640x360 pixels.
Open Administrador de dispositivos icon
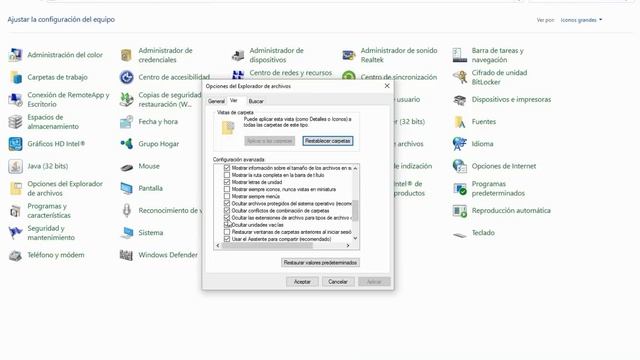[x=238, y=55]
